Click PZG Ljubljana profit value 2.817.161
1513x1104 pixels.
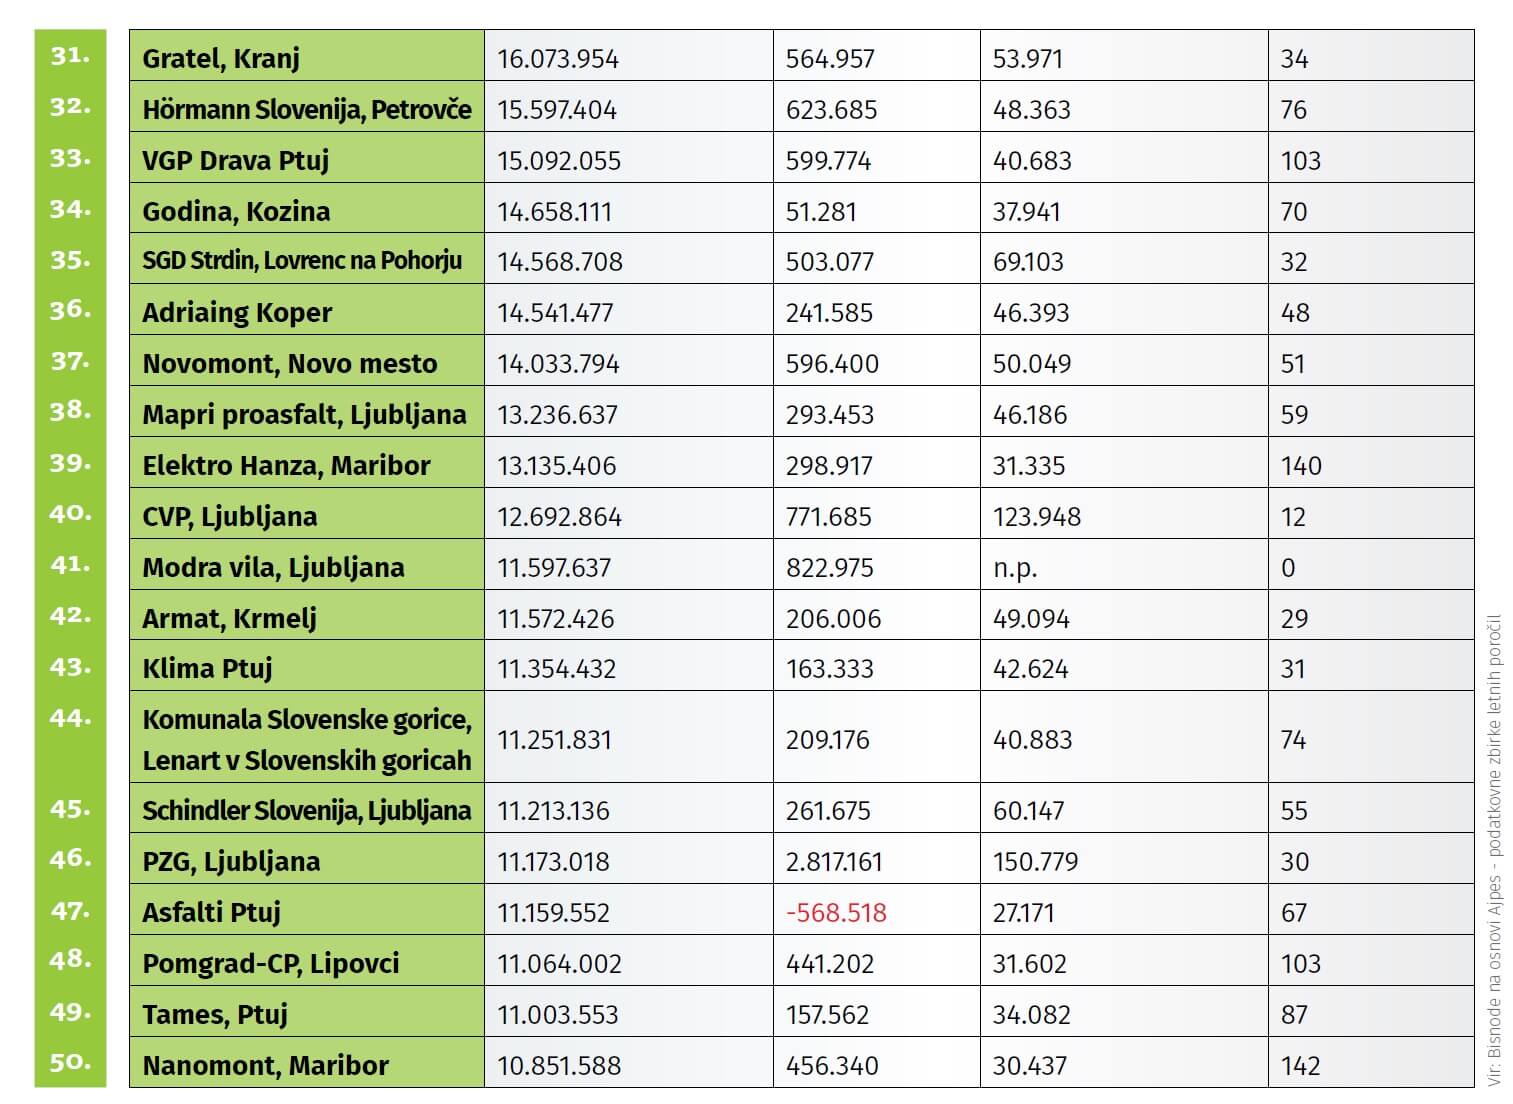834,861
